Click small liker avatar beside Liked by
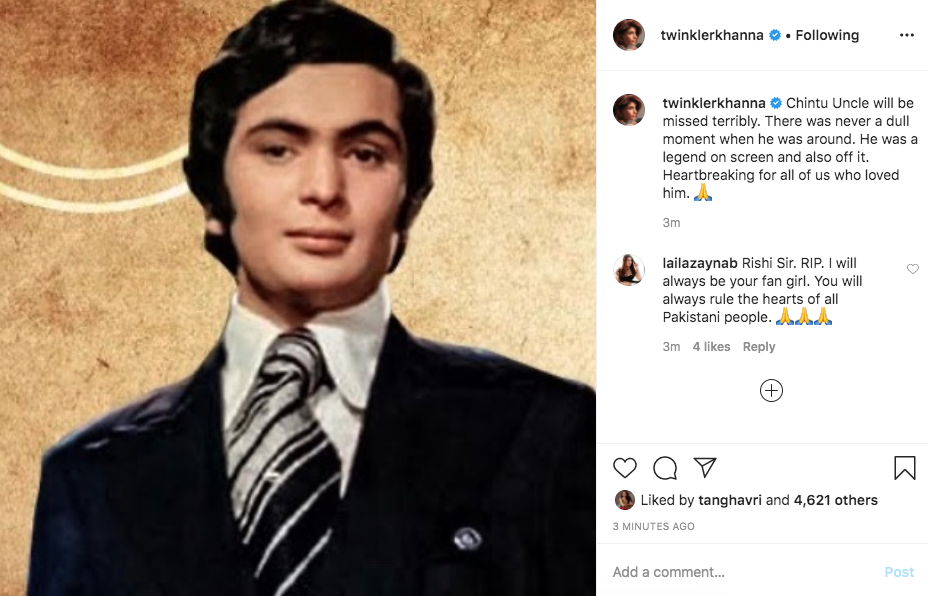928x596 pixels. (x=624, y=500)
